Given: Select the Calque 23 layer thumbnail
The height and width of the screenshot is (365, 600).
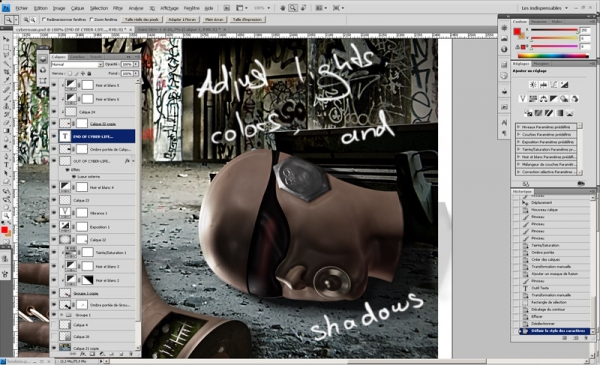Looking at the screenshot, I should point(65,200).
